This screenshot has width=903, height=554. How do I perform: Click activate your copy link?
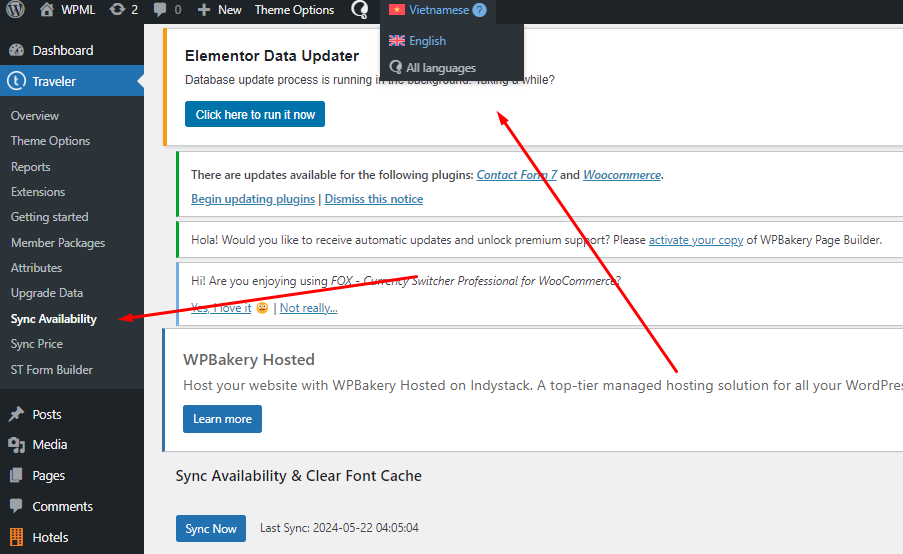(x=696, y=240)
